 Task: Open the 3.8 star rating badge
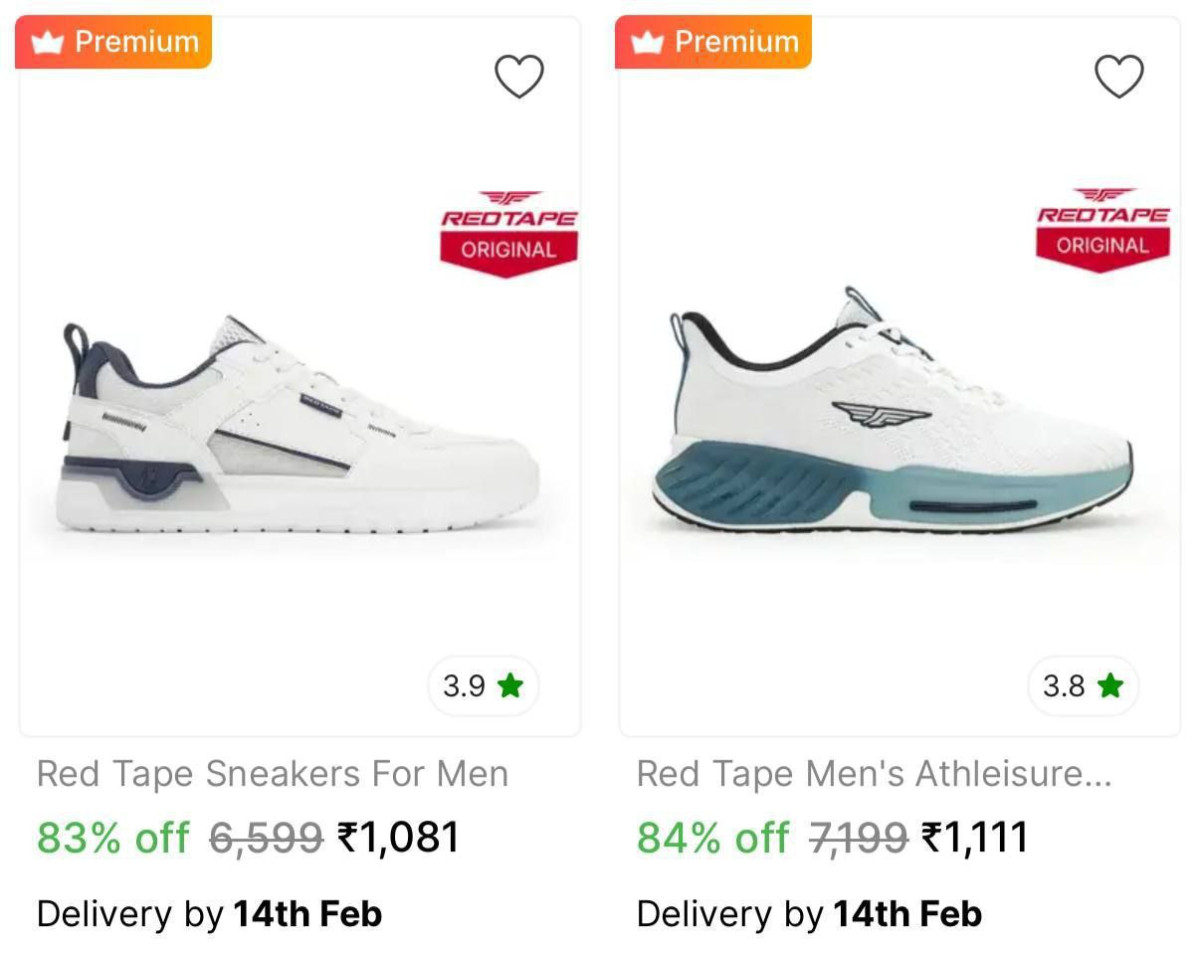pos(1083,686)
